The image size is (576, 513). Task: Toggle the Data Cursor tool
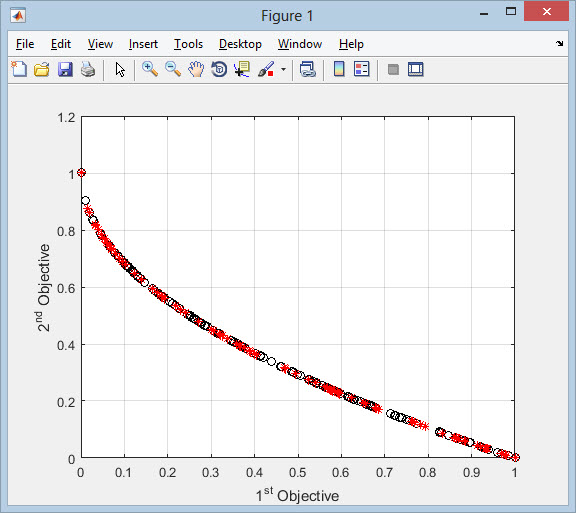pos(242,69)
